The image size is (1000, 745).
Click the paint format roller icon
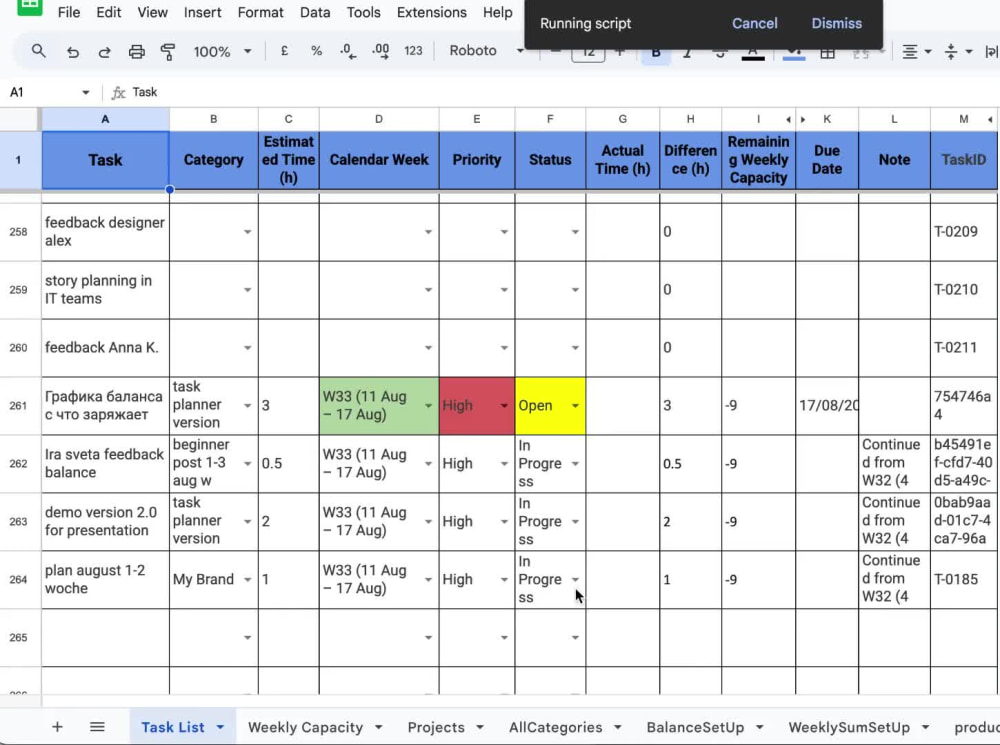click(168, 52)
